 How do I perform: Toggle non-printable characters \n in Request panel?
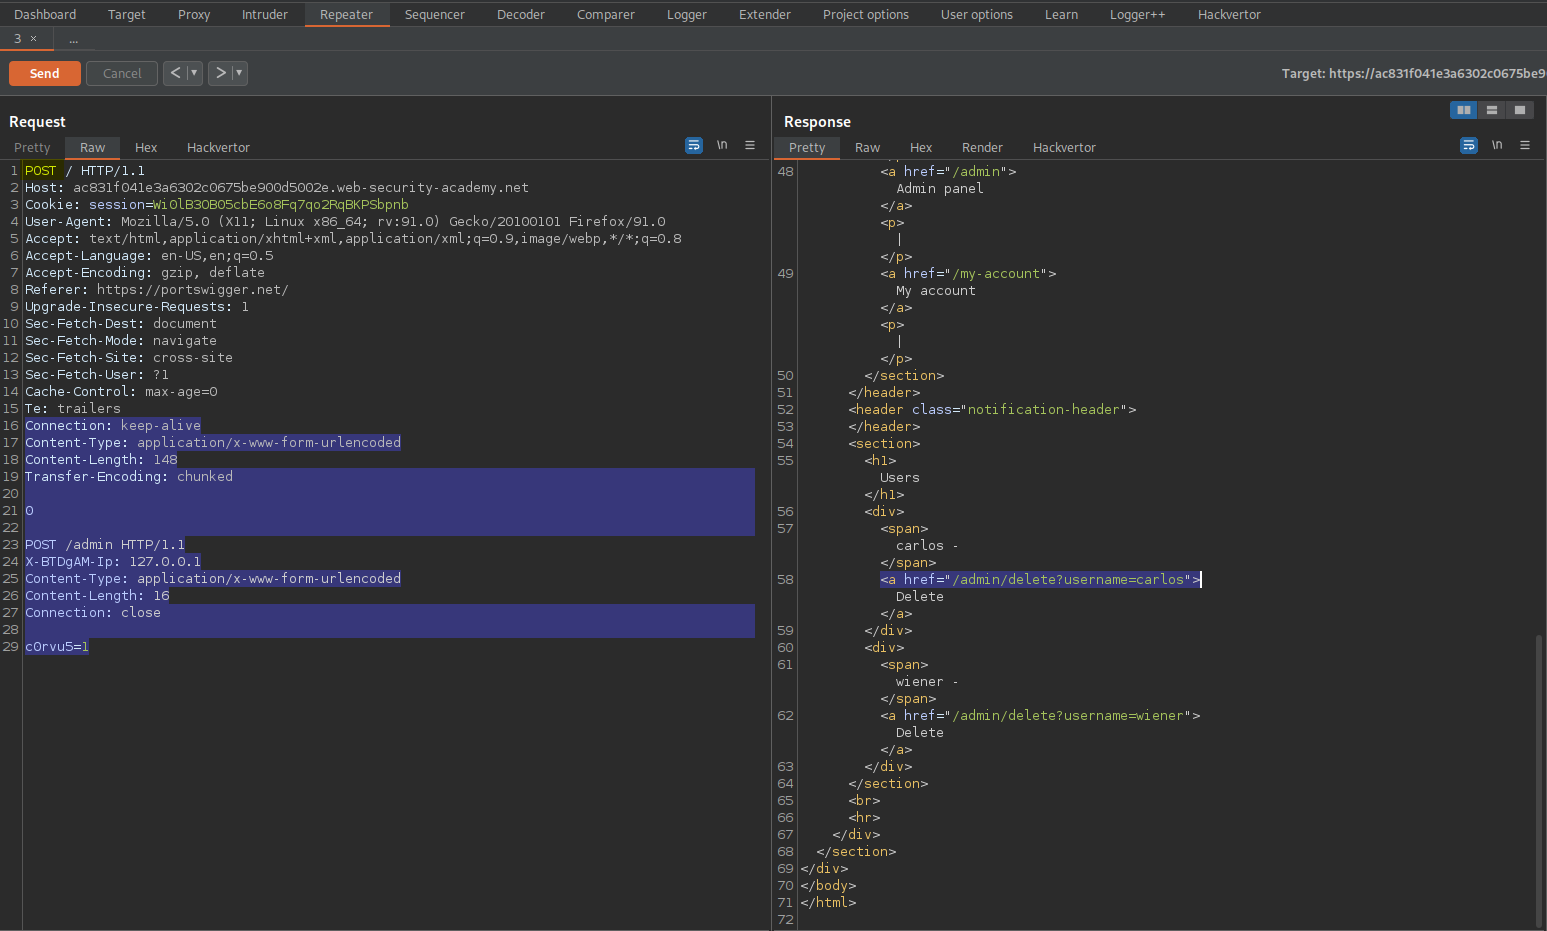722,145
